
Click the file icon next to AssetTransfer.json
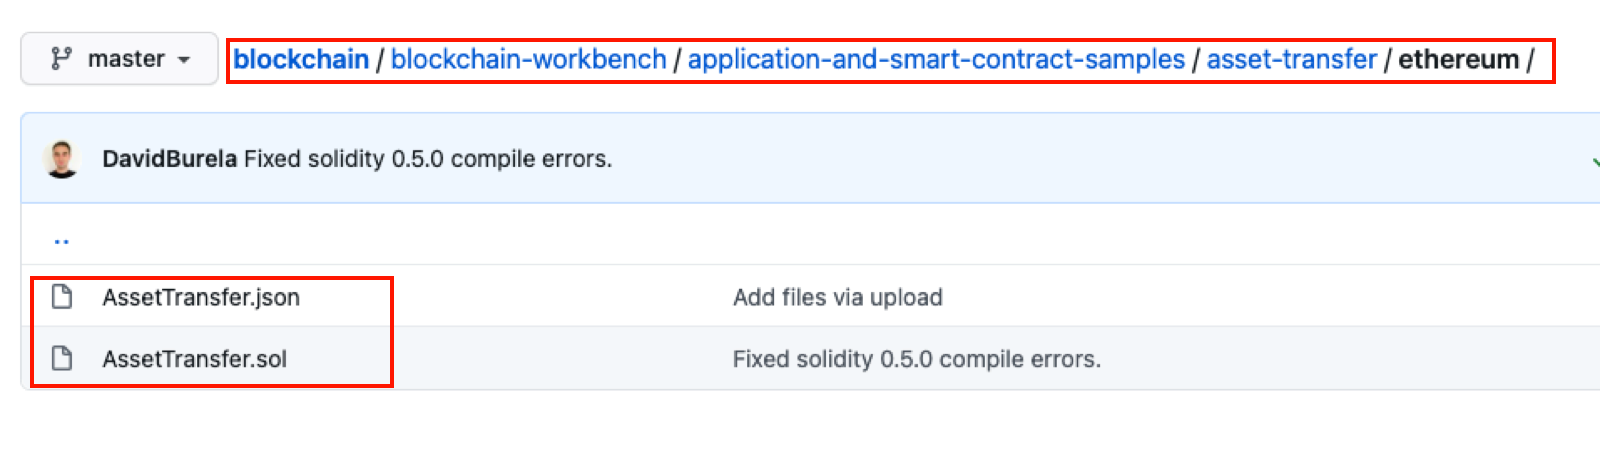click(62, 297)
